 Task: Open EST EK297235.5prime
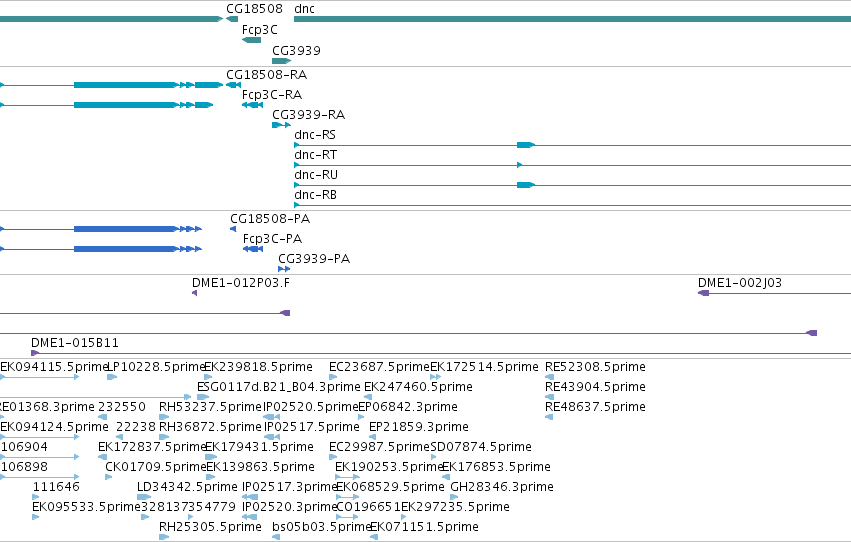pos(455,507)
